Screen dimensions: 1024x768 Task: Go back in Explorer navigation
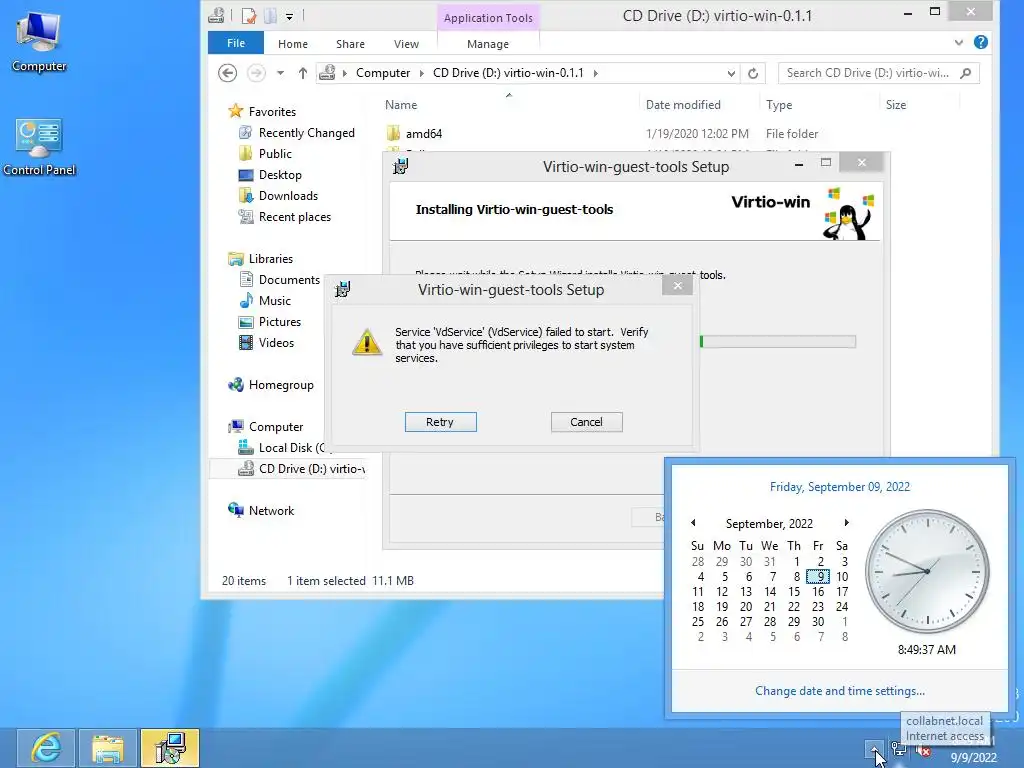[227, 72]
